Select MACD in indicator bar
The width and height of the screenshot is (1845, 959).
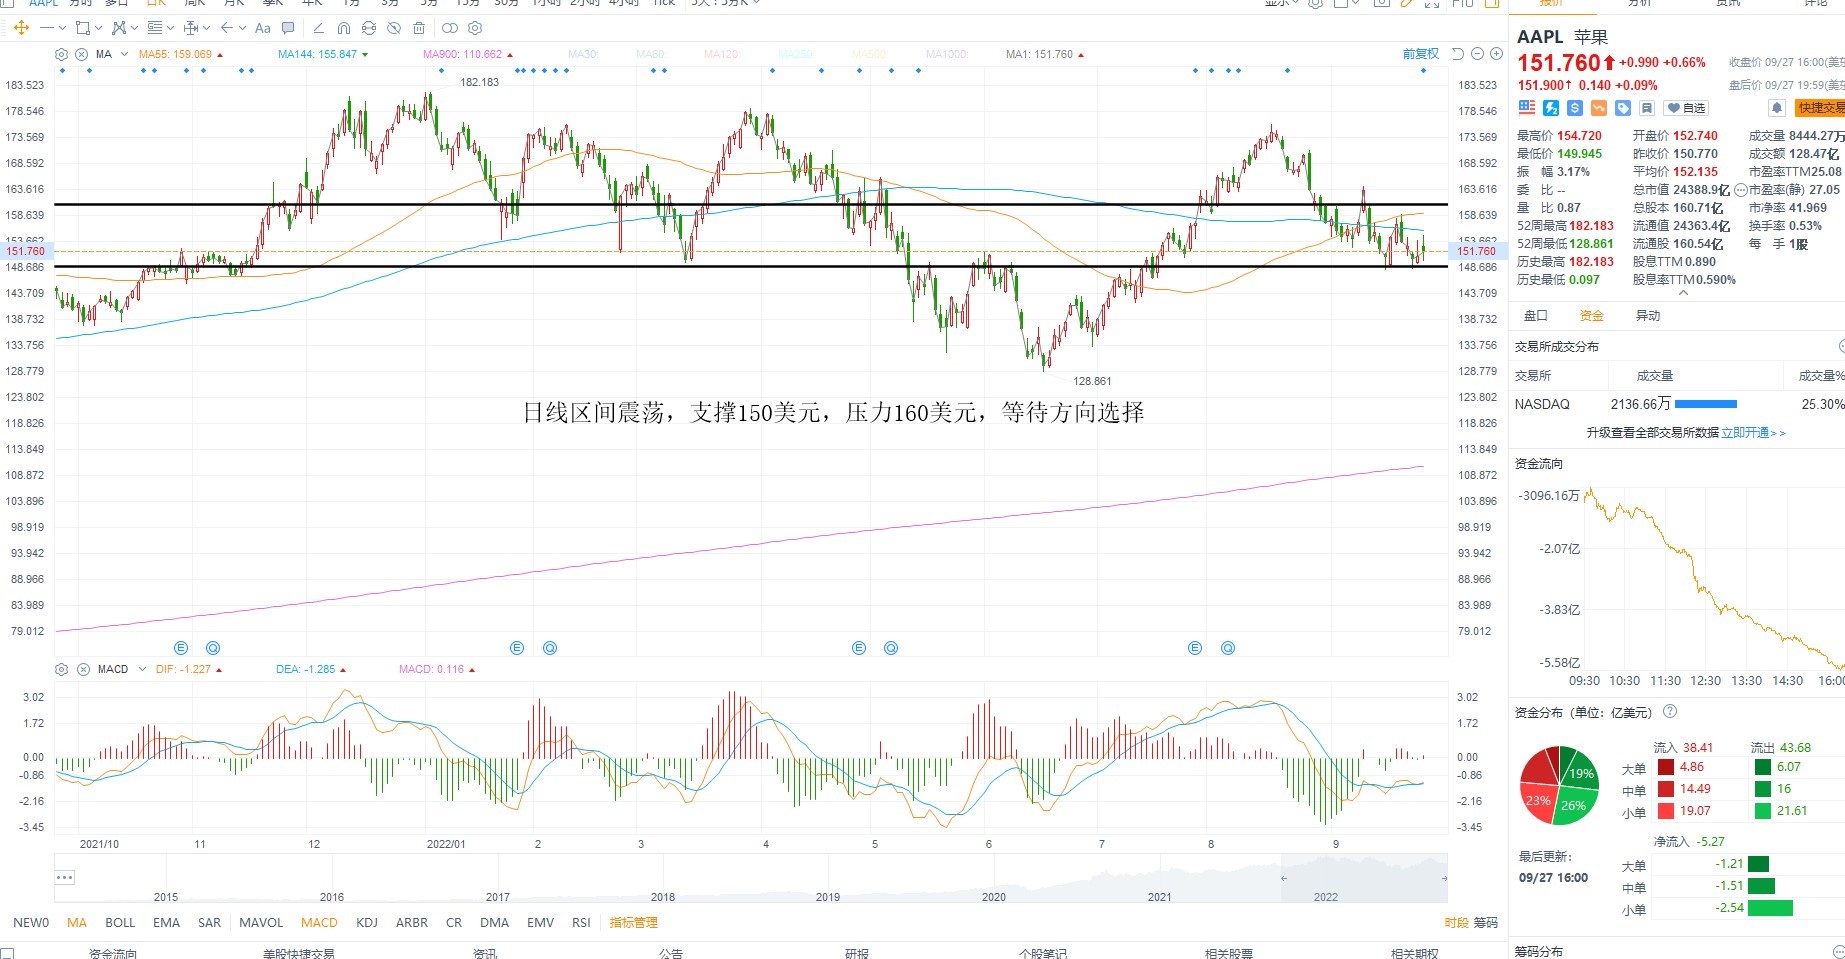319,922
